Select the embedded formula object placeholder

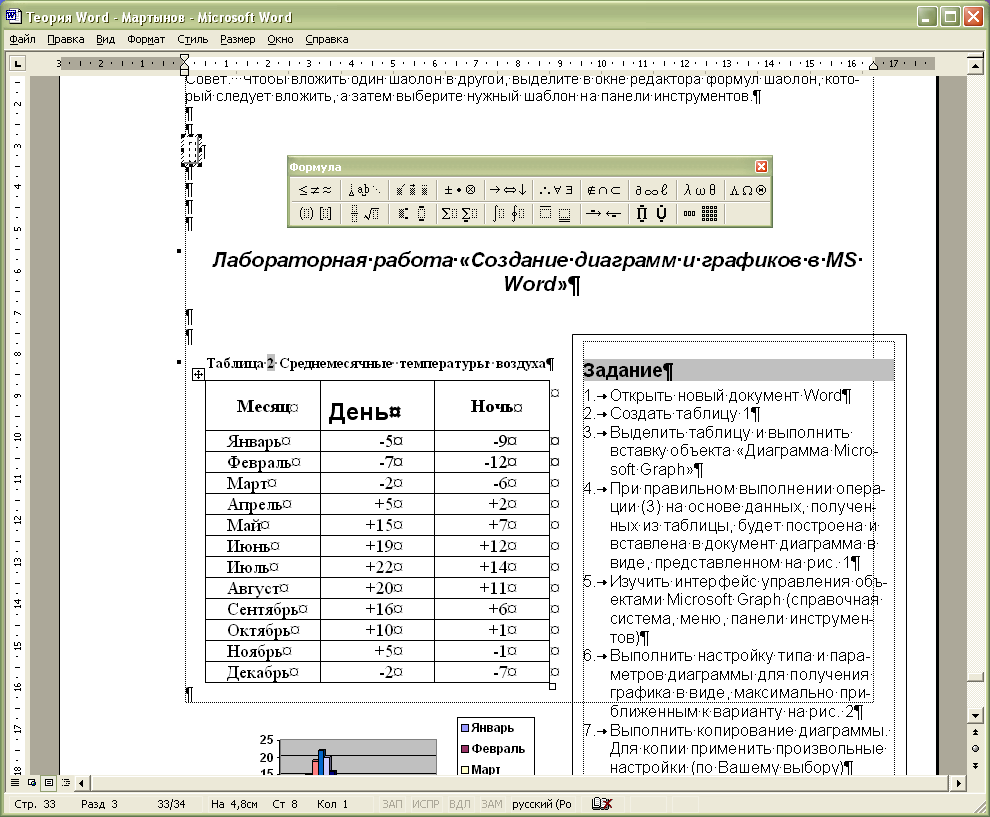(x=191, y=150)
